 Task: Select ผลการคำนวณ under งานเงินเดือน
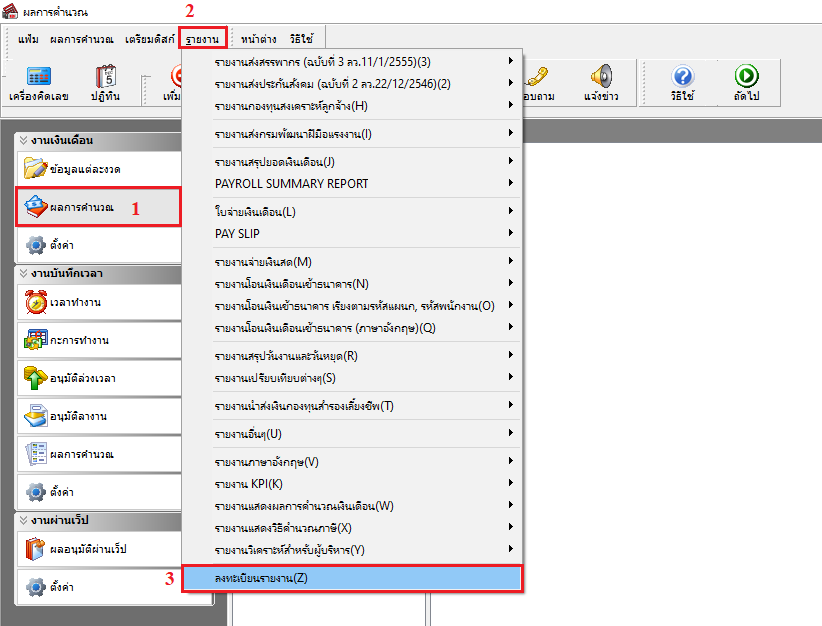(98, 207)
